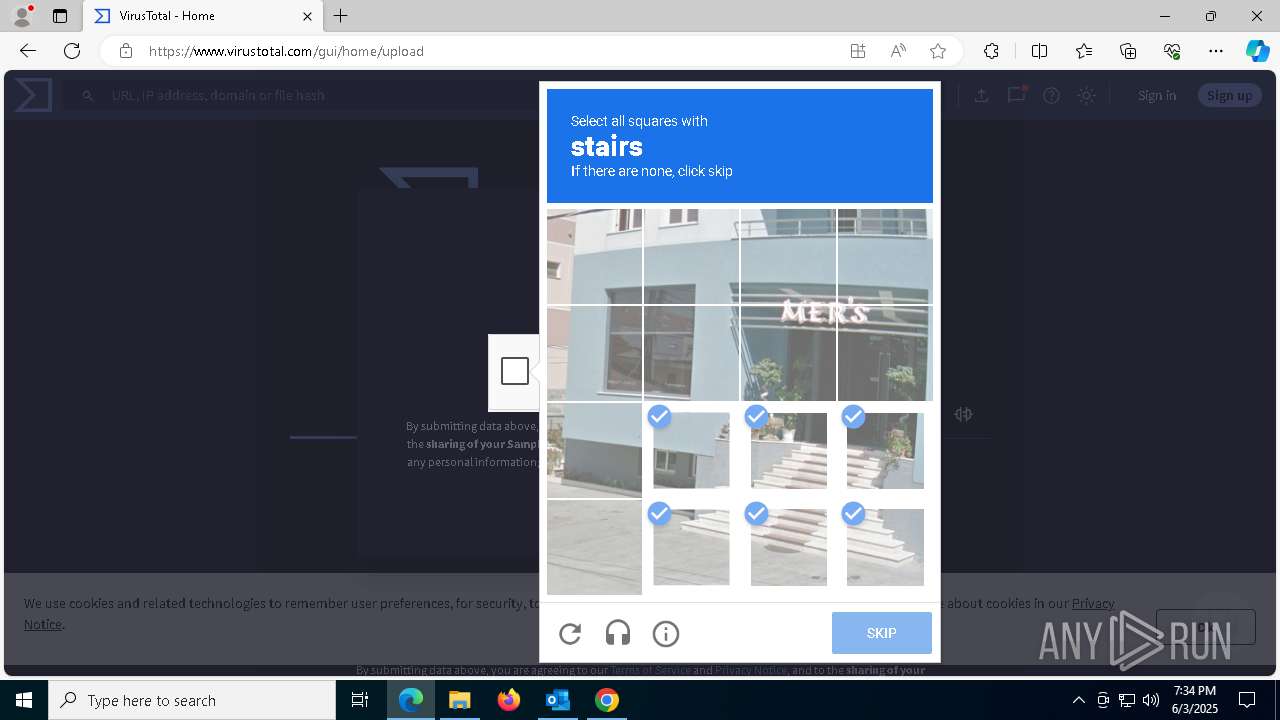The width and height of the screenshot is (1280, 720).
Task: Click the Sign up button
Action: (1229, 95)
